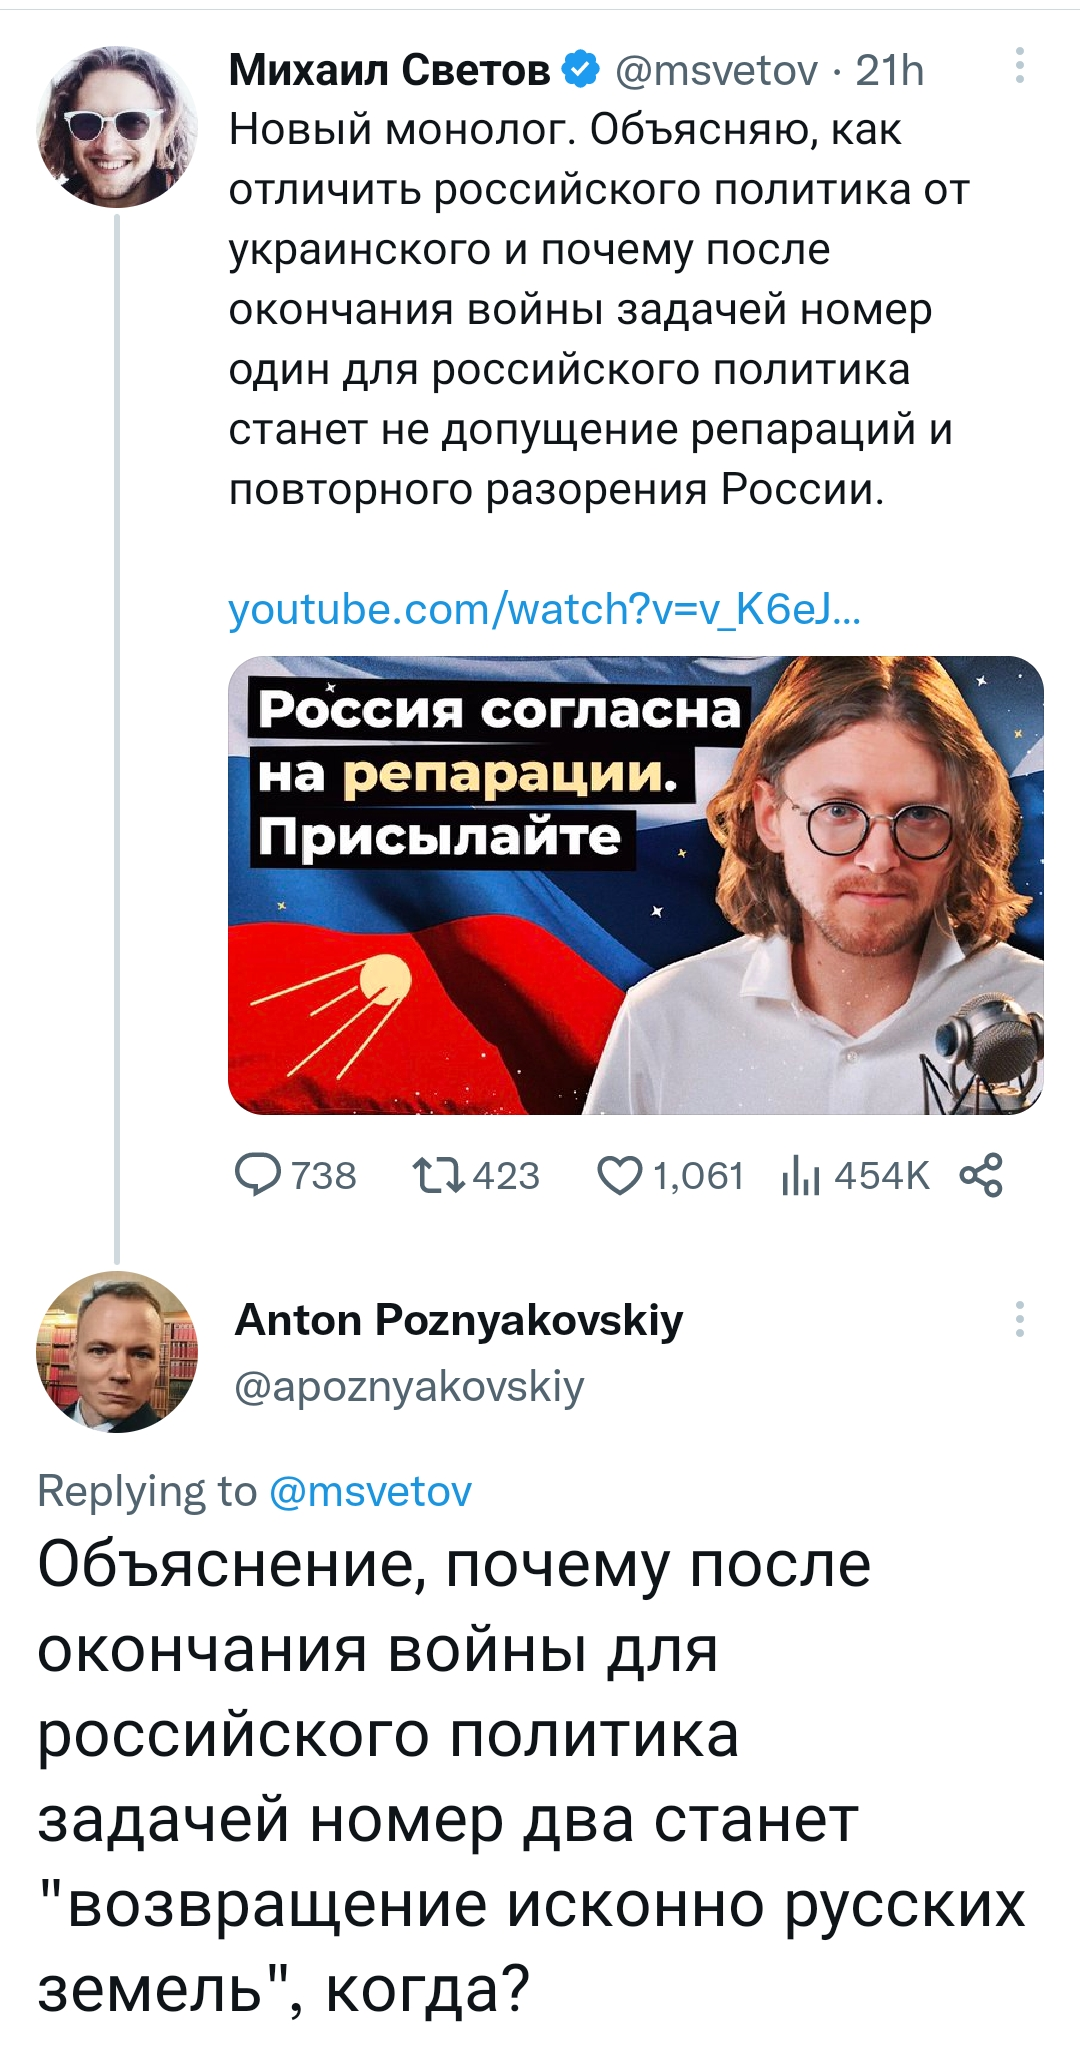Viewport: 1080px width, 2048px height.
Task: Tap the @msvetov mention in Replying to
Action: pyautogui.click(x=370, y=1492)
